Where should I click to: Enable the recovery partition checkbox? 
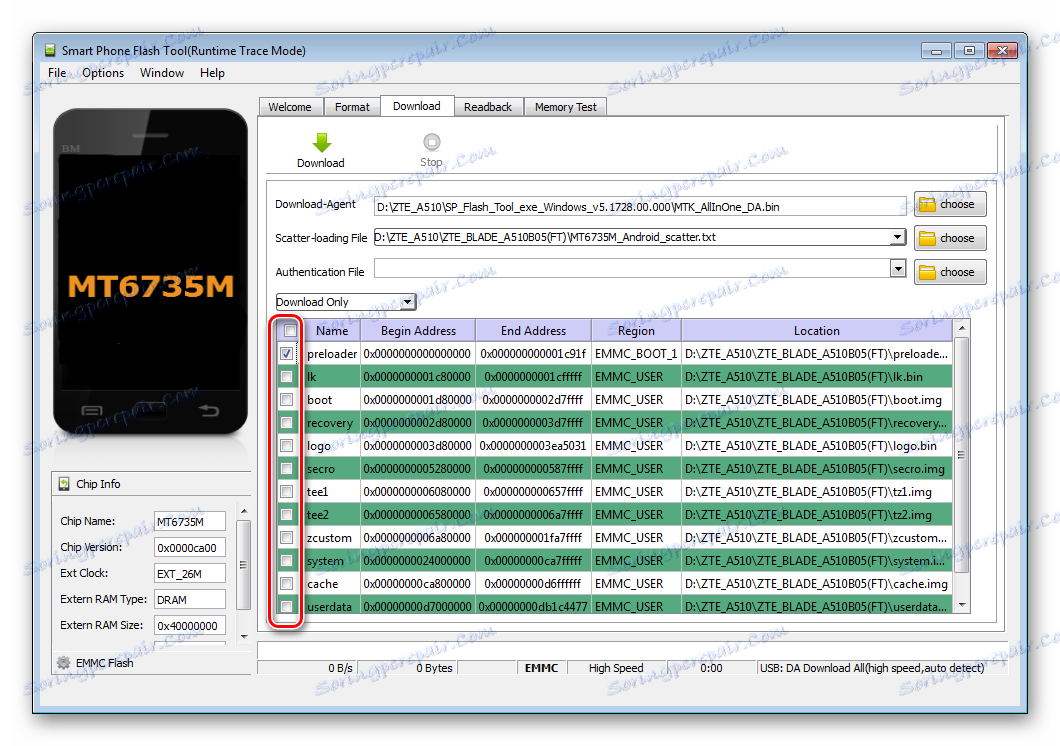[x=287, y=423]
